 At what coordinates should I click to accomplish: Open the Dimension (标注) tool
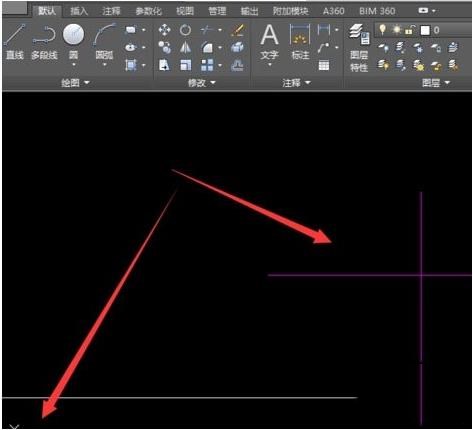pos(300,42)
